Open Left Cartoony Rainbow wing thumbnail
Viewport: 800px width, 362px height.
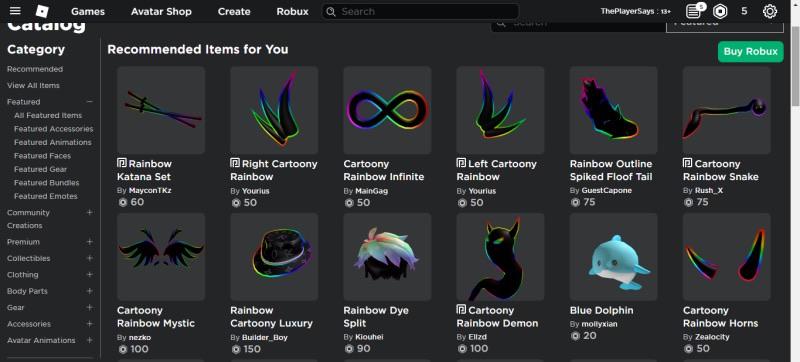(501, 110)
